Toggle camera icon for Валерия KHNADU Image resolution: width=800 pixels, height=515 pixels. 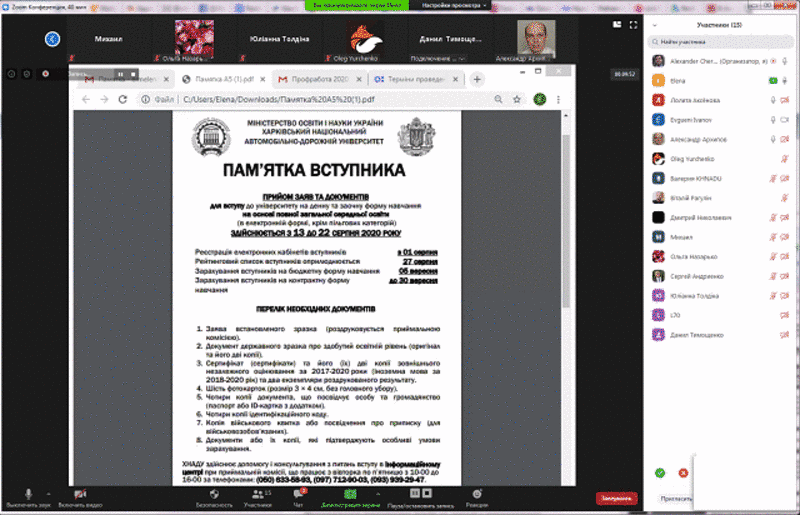coord(785,179)
